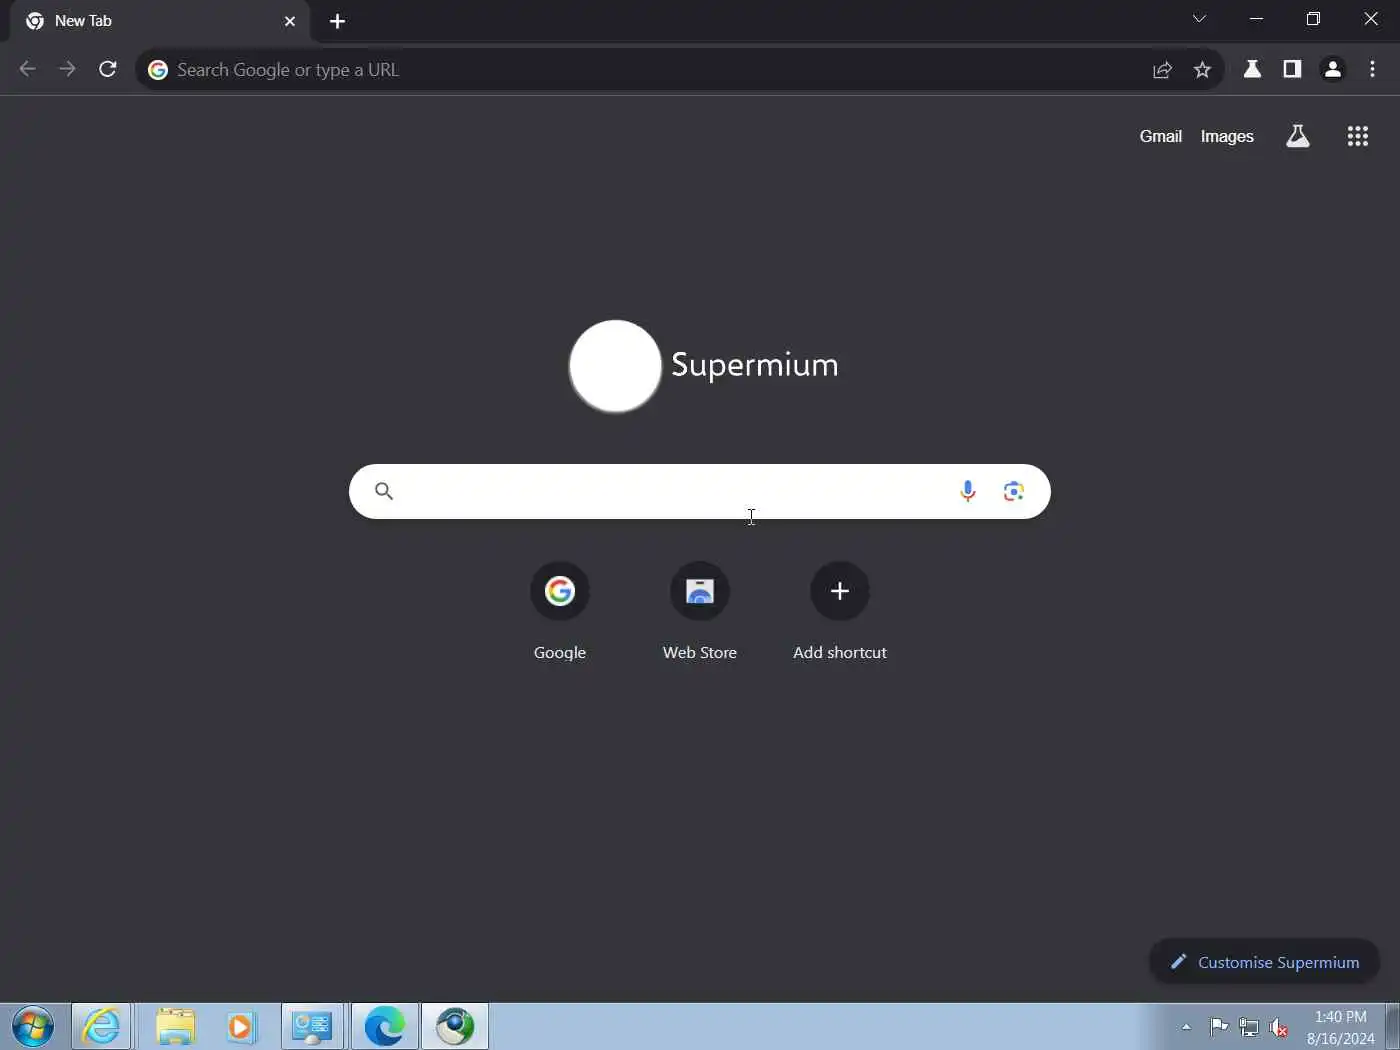Open the three-dot browser menu
1400x1050 pixels.
pyautogui.click(x=1372, y=69)
